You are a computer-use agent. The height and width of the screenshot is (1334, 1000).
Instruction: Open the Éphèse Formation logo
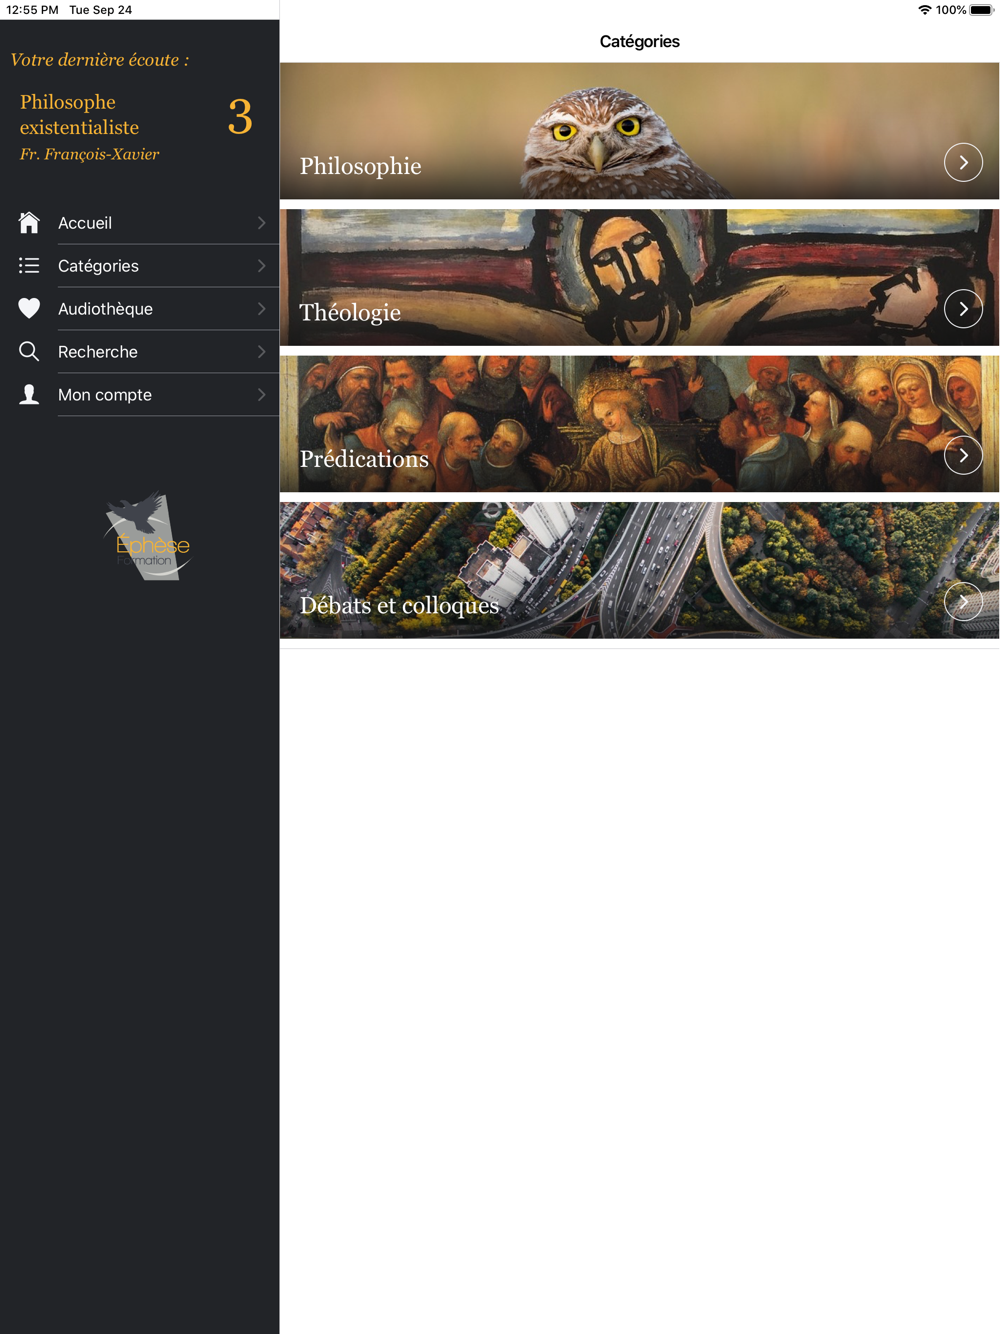(148, 536)
